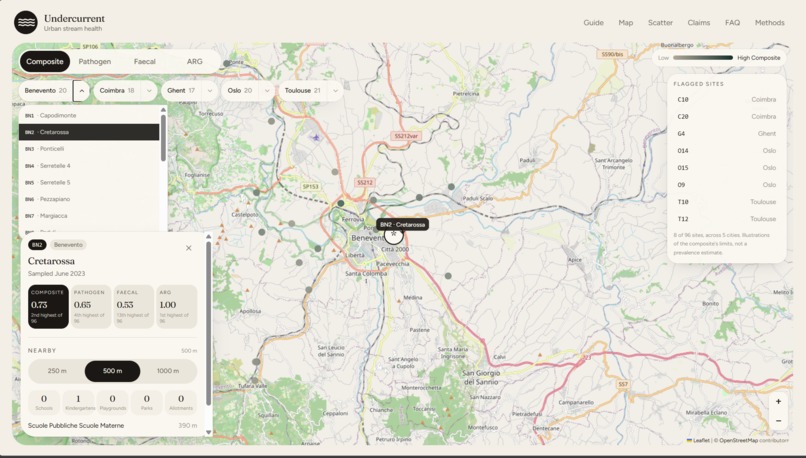The height and width of the screenshot is (458, 806).
Task: Select BN4 Serretelle 4 in site list
Action: pyautogui.click(x=89, y=166)
